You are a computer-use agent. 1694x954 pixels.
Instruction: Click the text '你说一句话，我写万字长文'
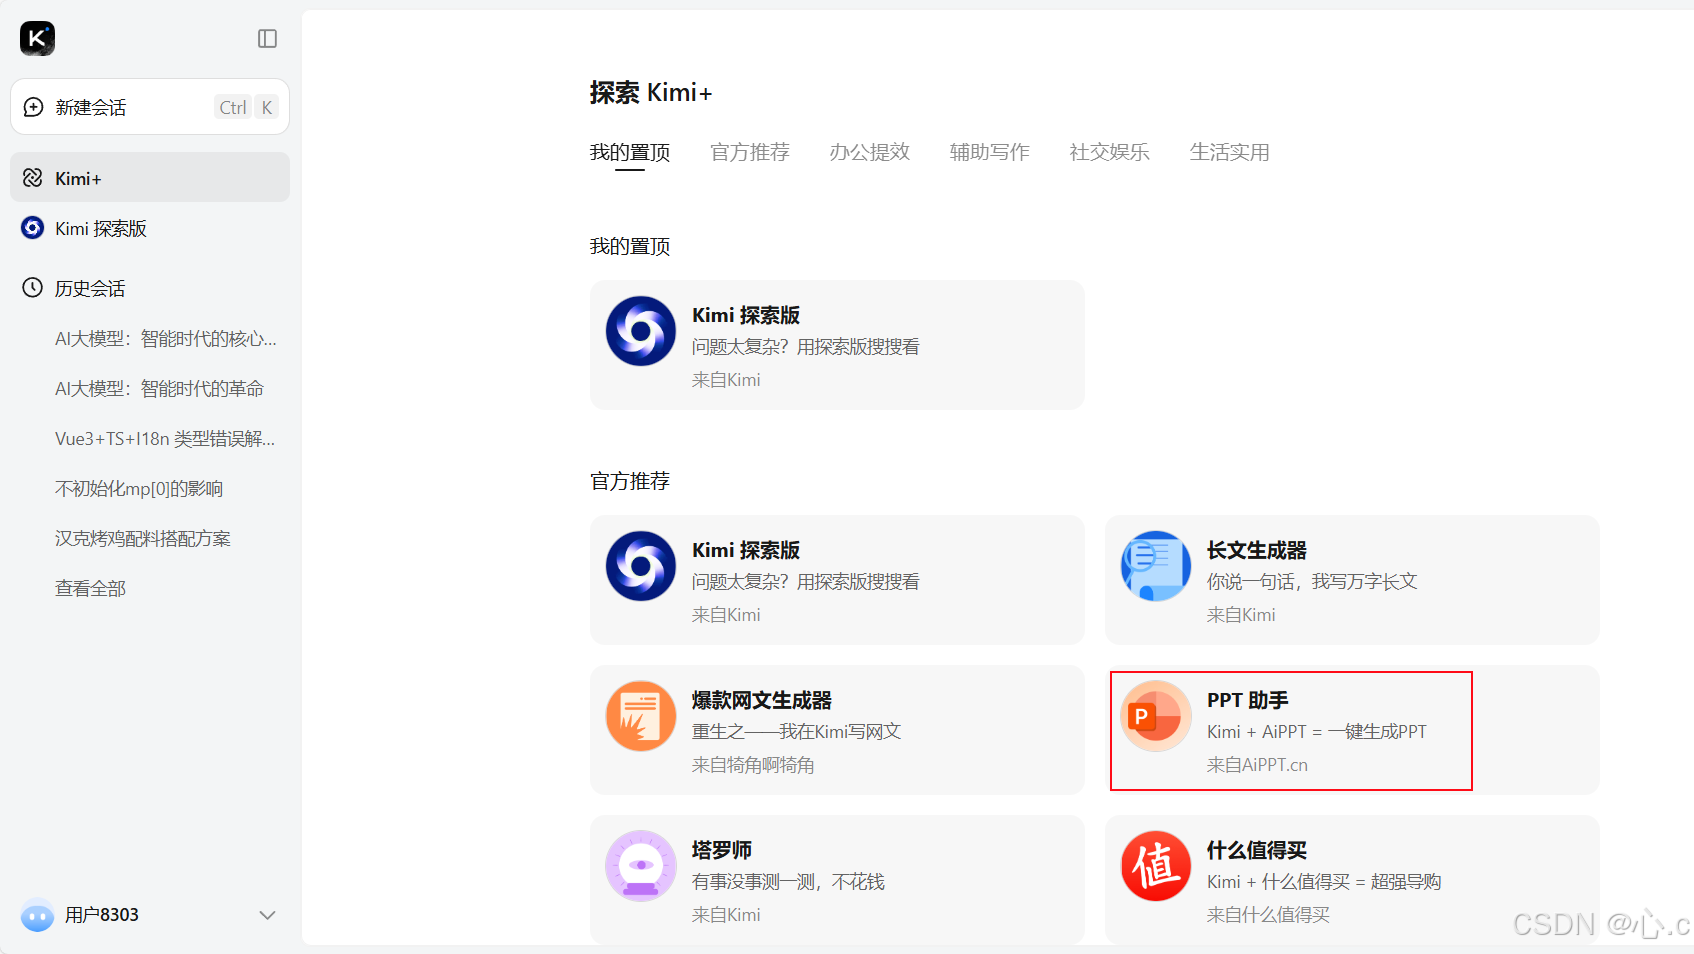[1312, 582]
